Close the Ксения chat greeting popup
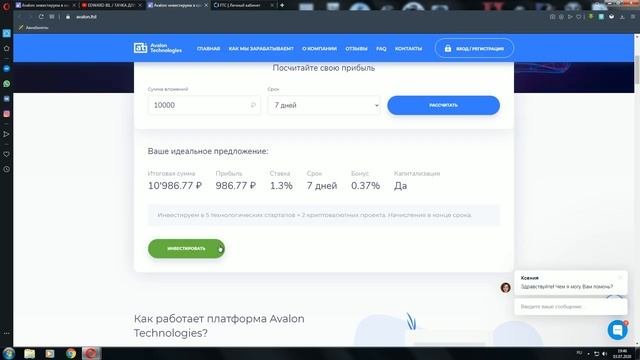Screen dimensions: 640x360 pyautogui.click(x=620, y=277)
